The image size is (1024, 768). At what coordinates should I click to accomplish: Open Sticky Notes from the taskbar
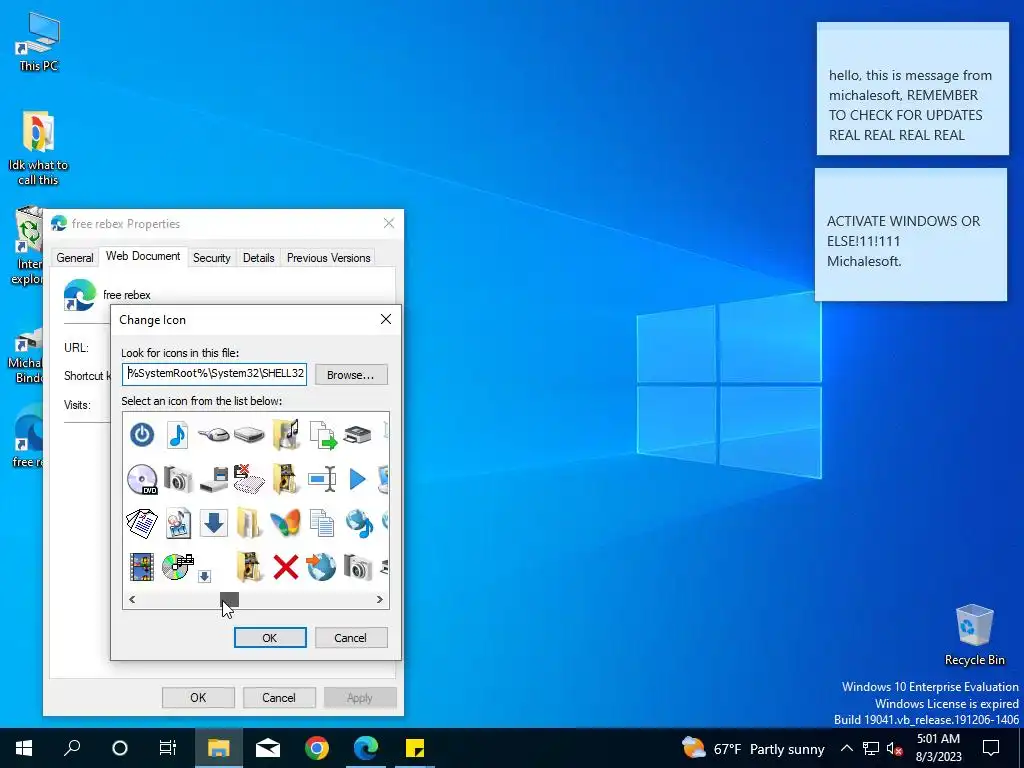(415, 748)
